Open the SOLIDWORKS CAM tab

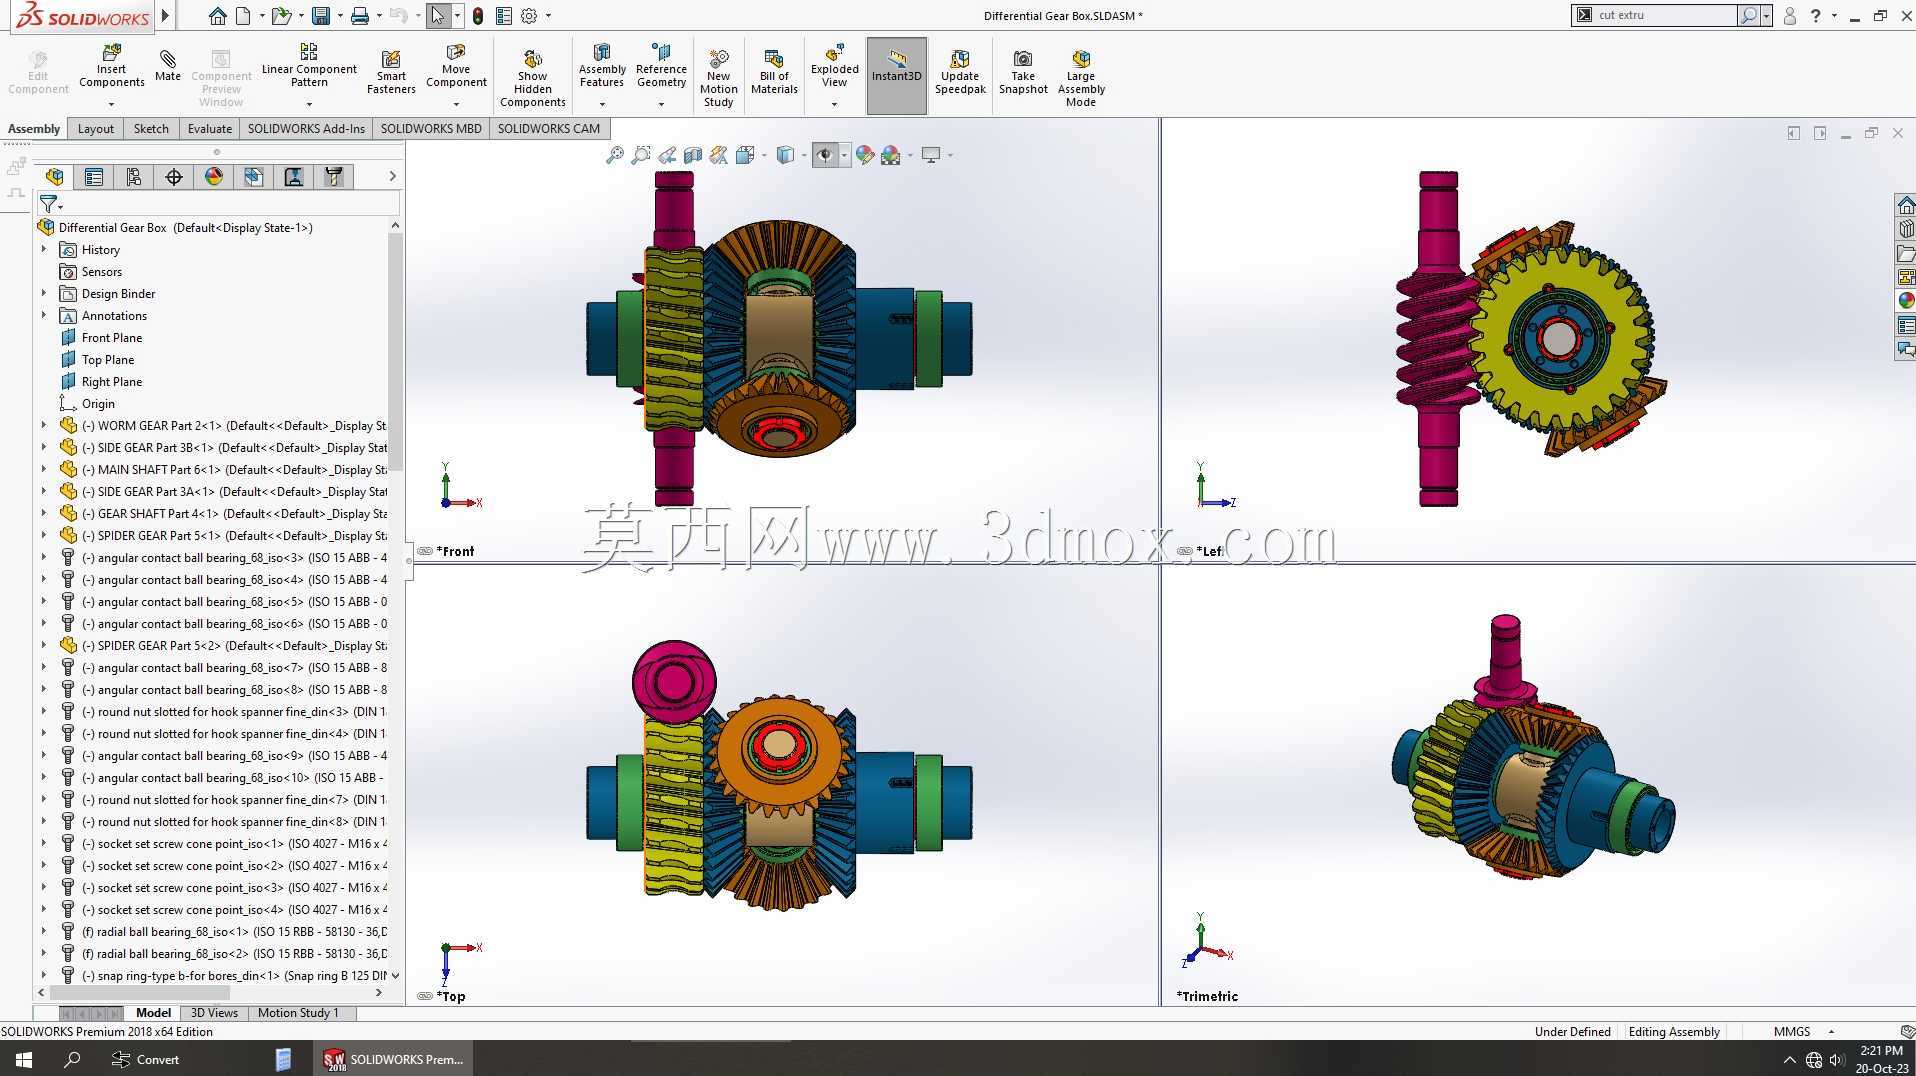pos(549,129)
